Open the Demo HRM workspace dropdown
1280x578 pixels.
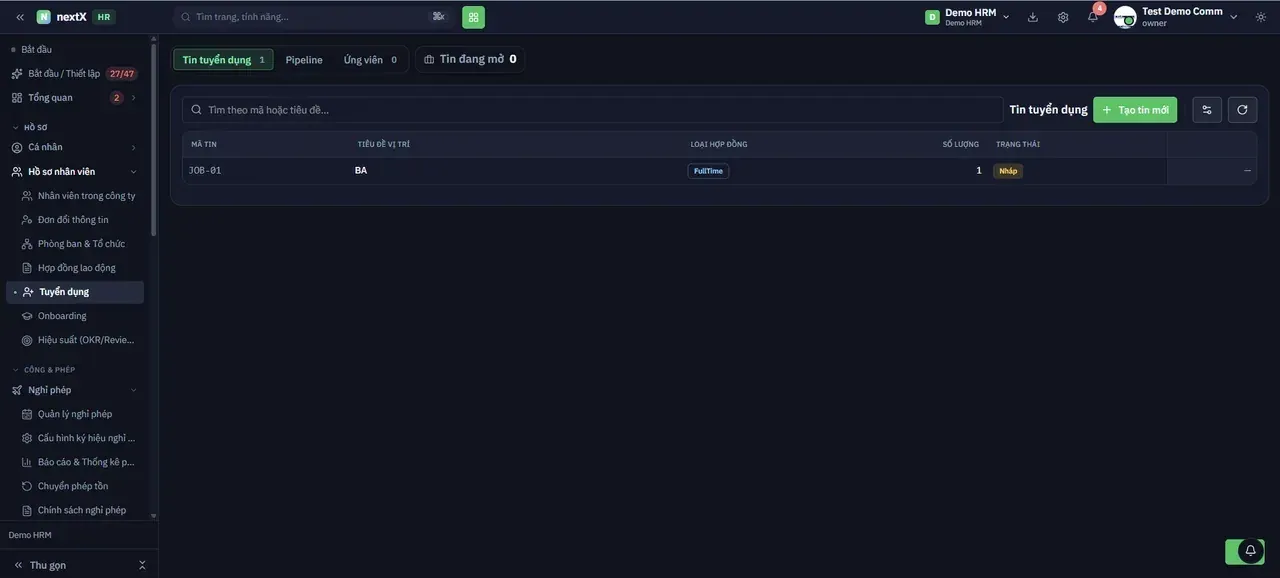tap(967, 17)
